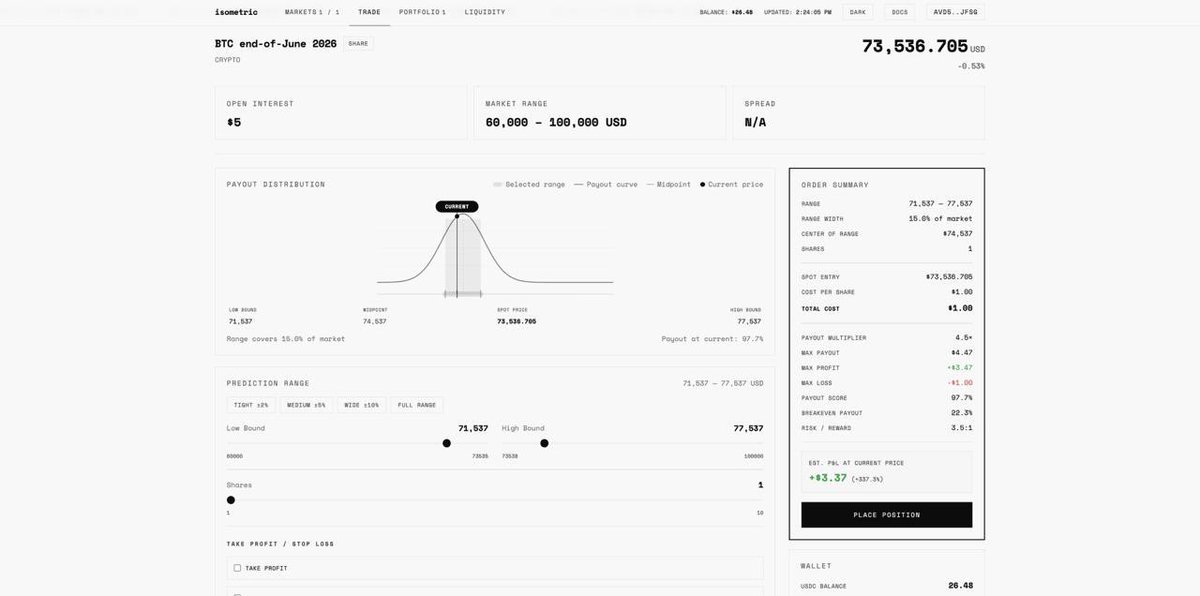Click the Open Interest $5 value
1200x596 pixels.
[234, 122]
